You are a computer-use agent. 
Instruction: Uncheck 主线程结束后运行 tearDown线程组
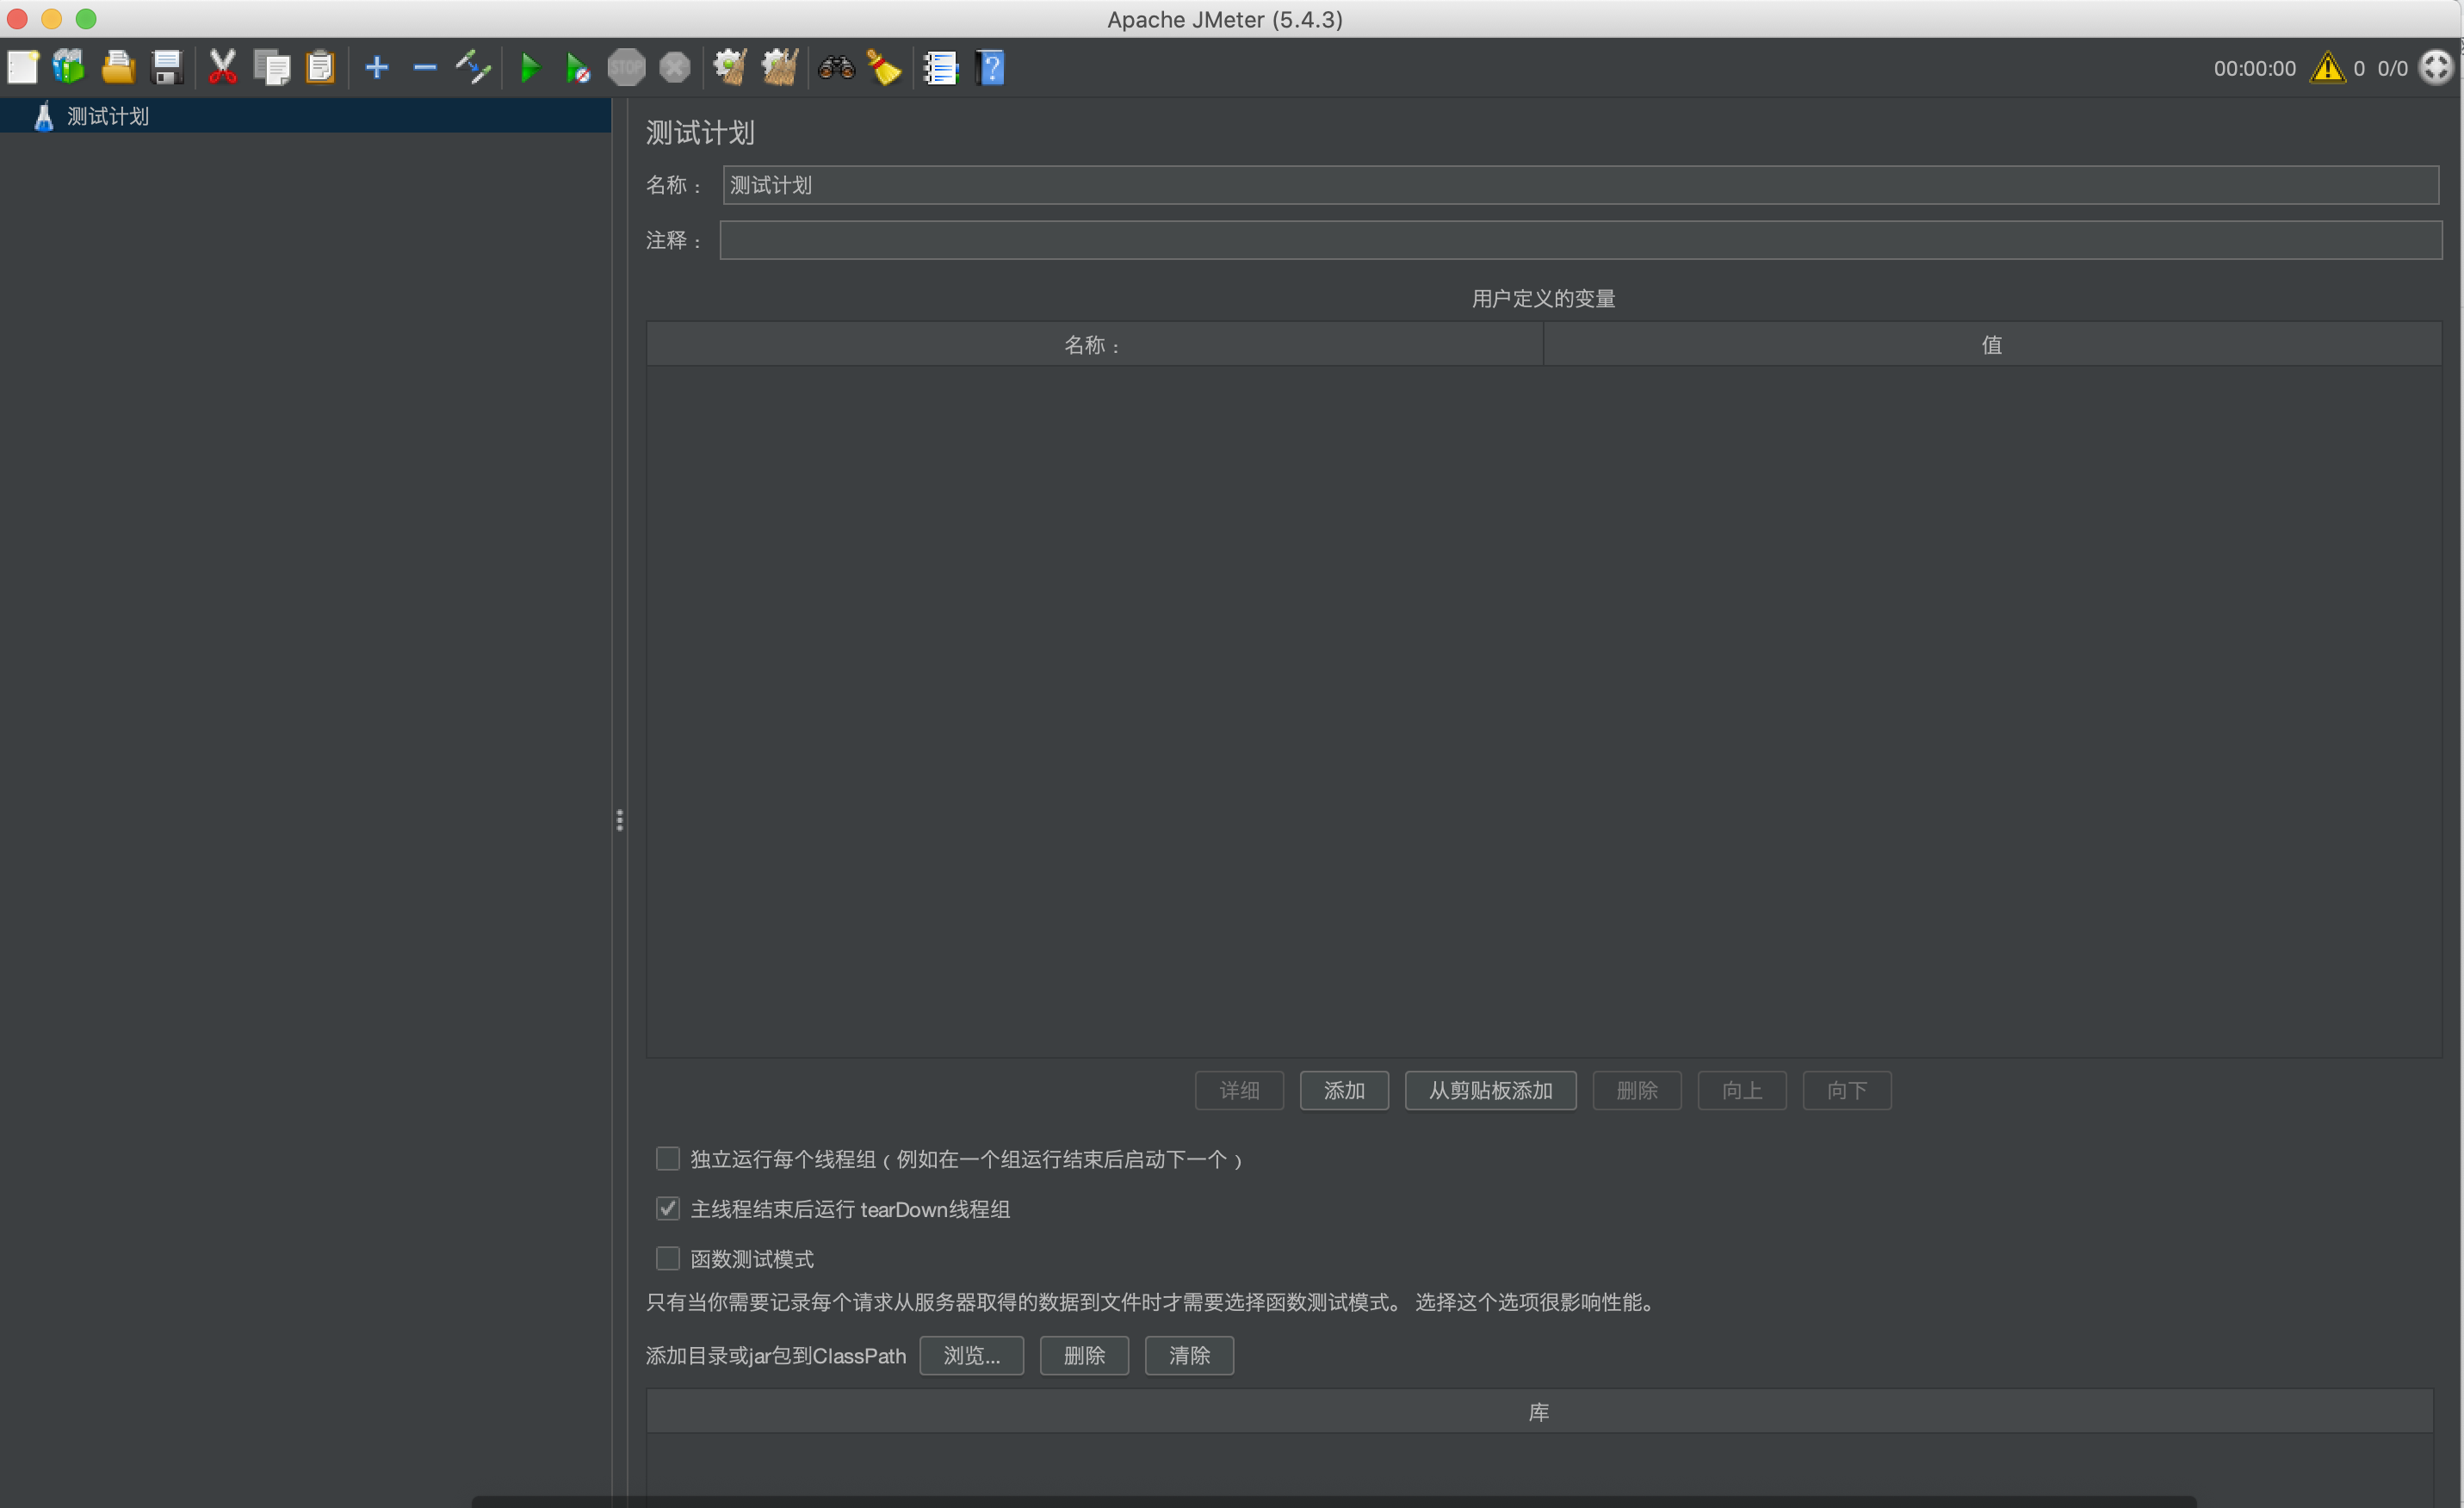[x=667, y=1209]
